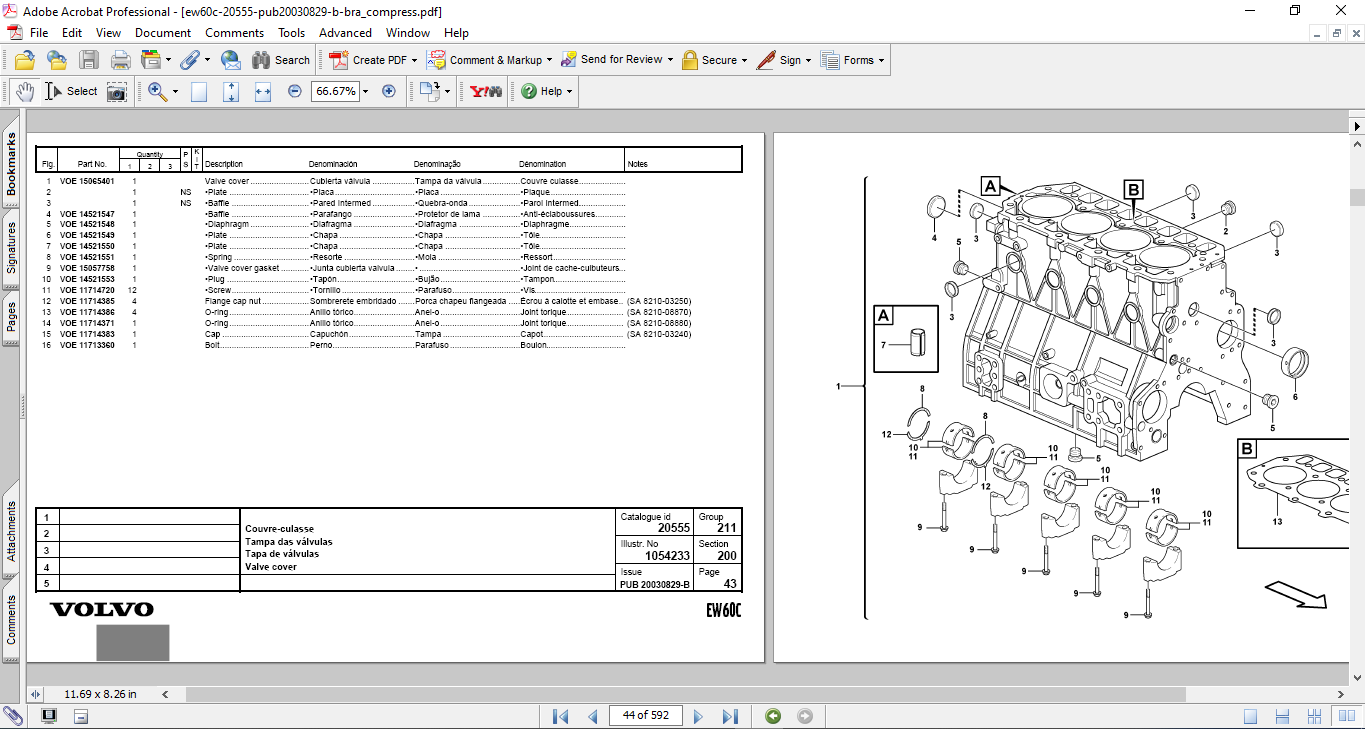Click the Fit Width icon

pyautogui.click(x=263, y=91)
